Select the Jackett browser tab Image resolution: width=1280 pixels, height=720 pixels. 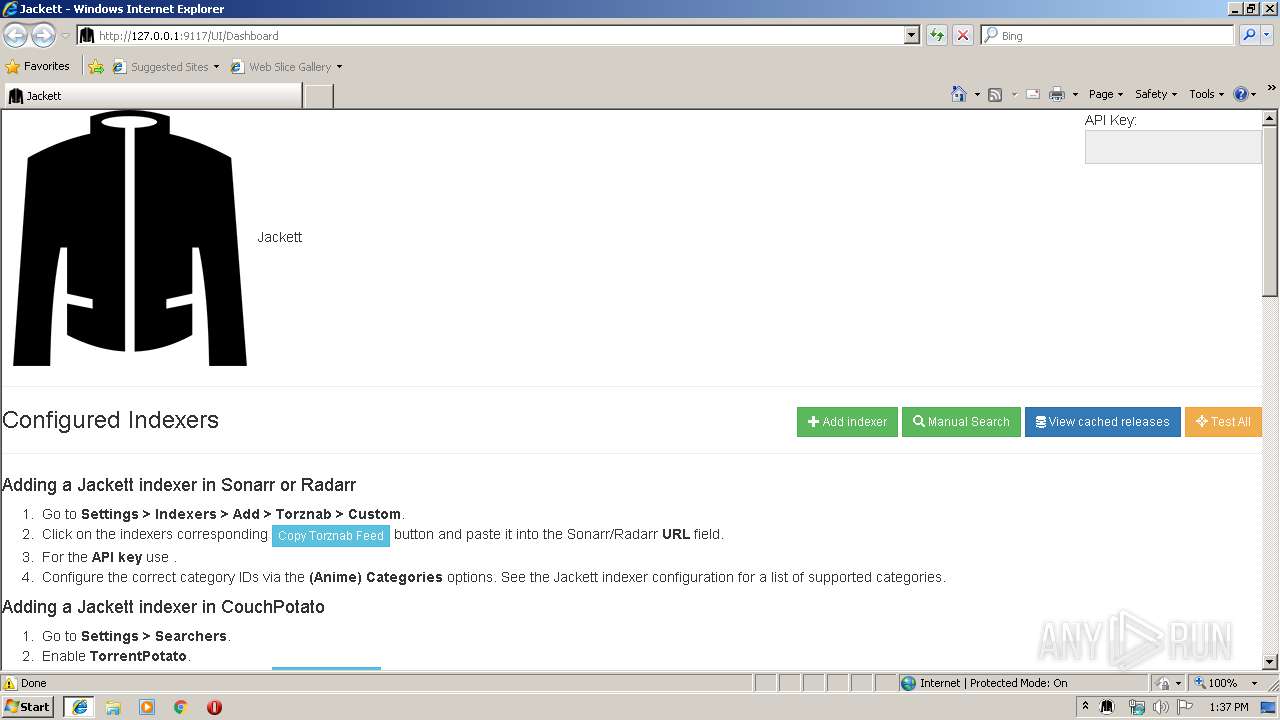click(x=152, y=96)
